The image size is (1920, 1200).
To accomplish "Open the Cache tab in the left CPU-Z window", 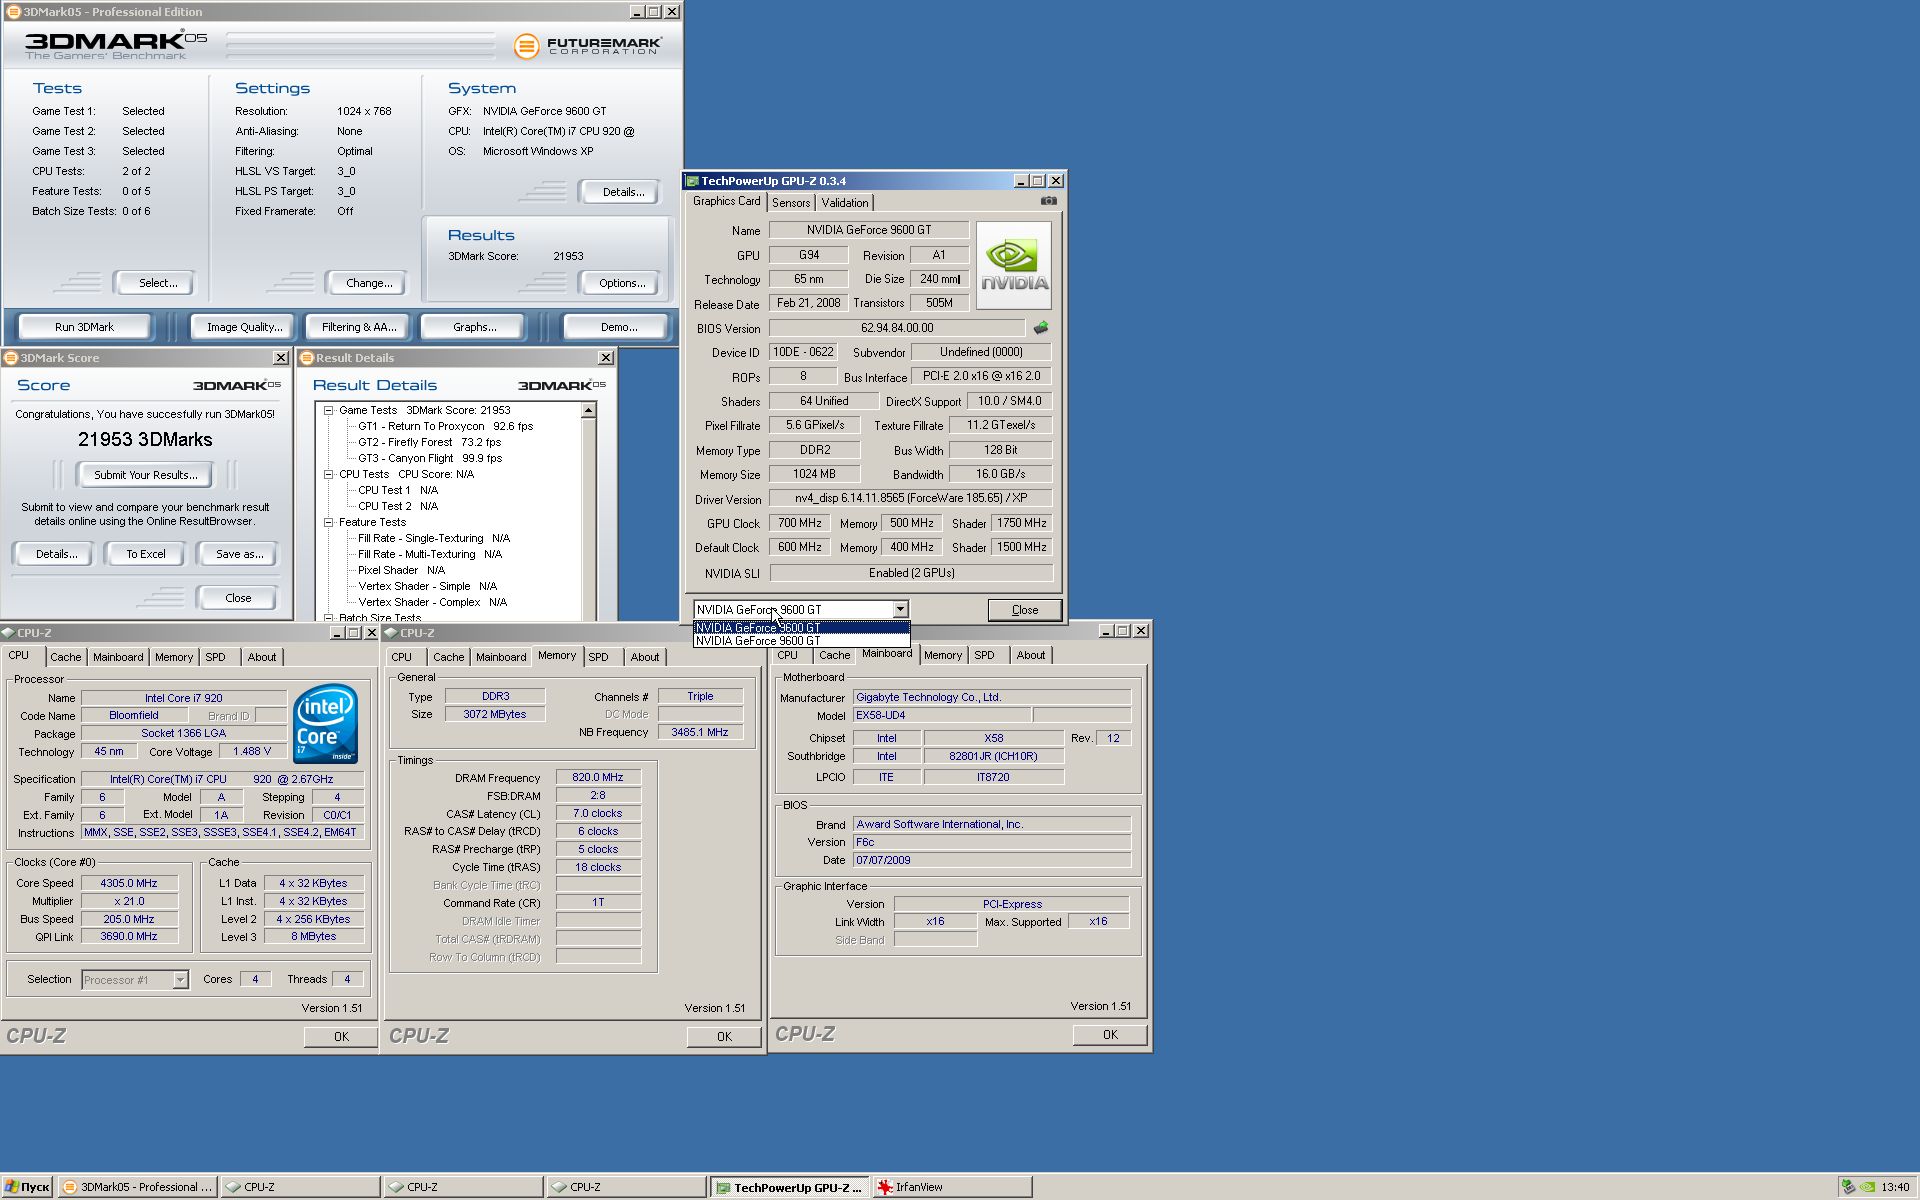I will coord(66,657).
